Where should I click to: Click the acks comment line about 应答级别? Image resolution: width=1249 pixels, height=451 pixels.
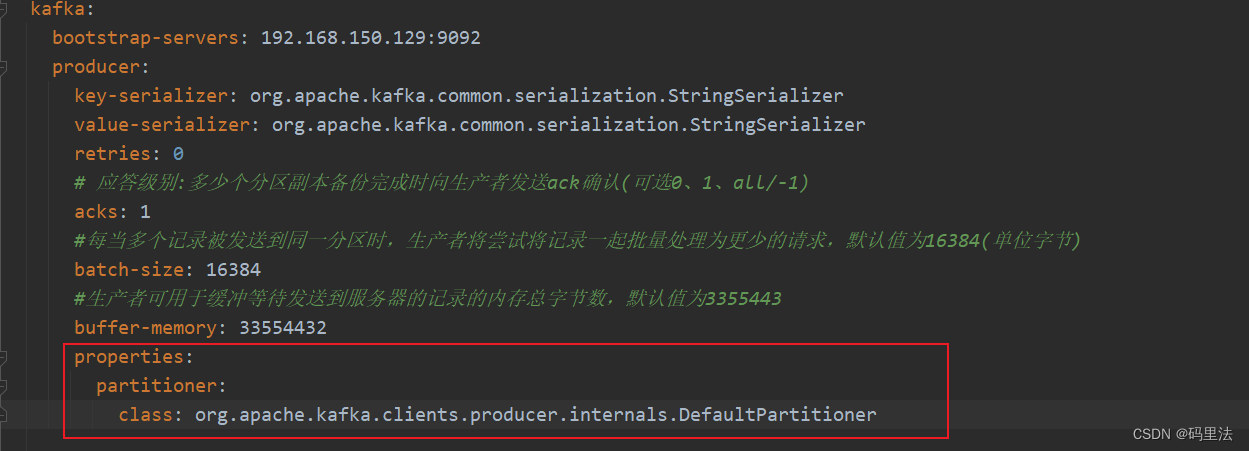click(440, 183)
